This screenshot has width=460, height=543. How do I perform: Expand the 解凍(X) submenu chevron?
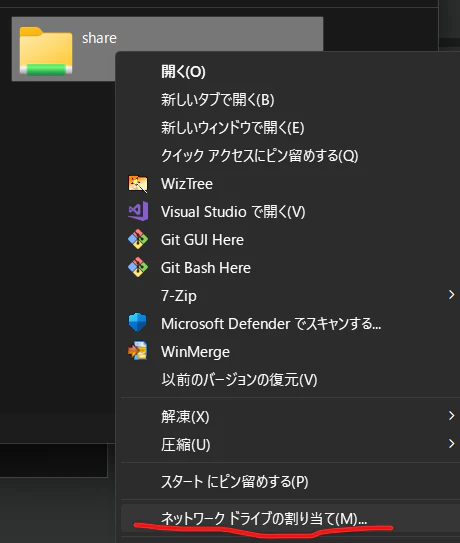[451, 415]
